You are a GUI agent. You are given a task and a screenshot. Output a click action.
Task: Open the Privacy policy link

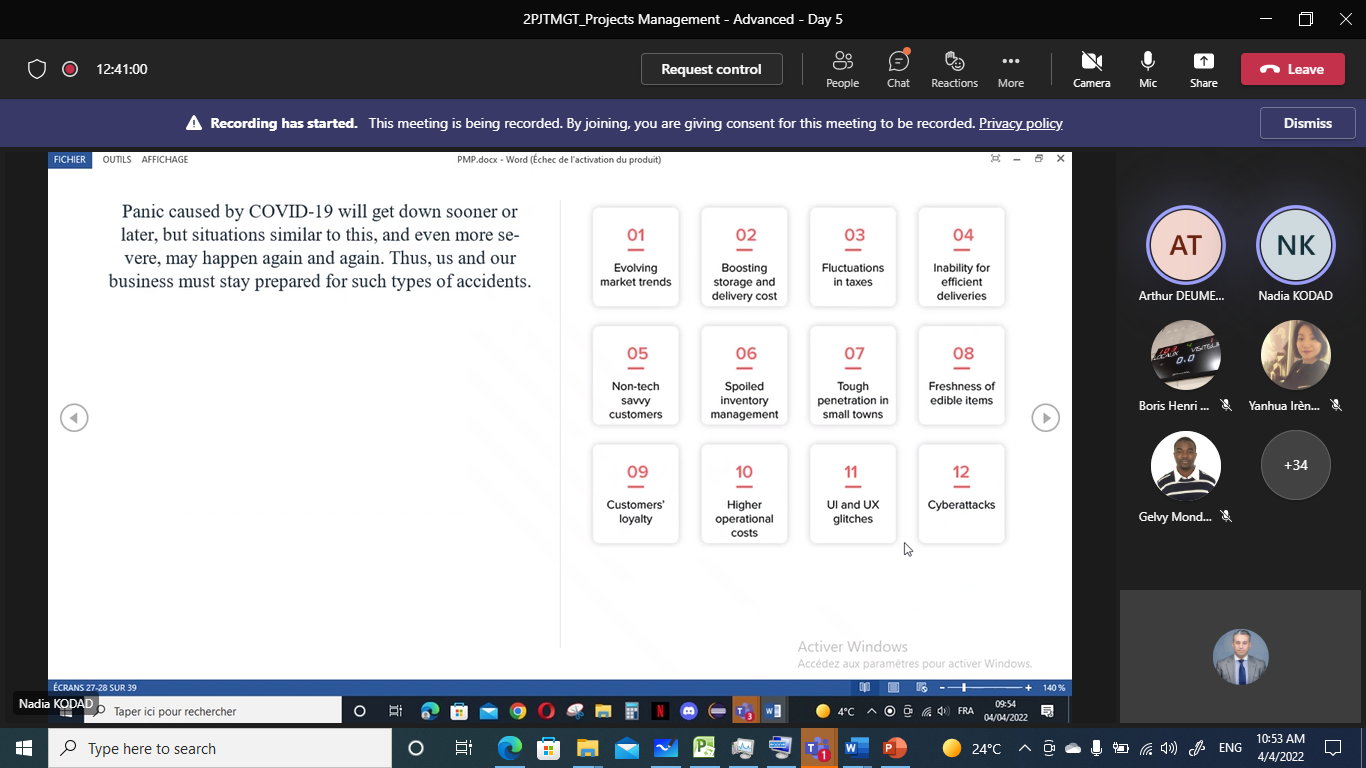(1020, 123)
